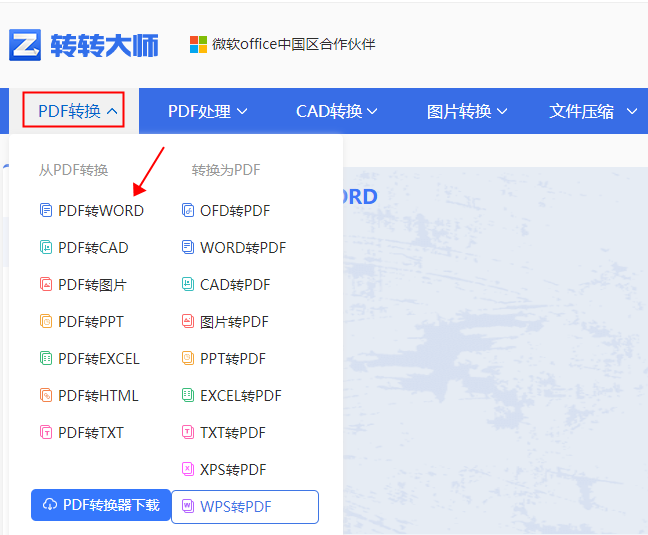Image resolution: width=648 pixels, height=535 pixels.
Task: Choose PDF转PPT conversion
Action: [81, 321]
